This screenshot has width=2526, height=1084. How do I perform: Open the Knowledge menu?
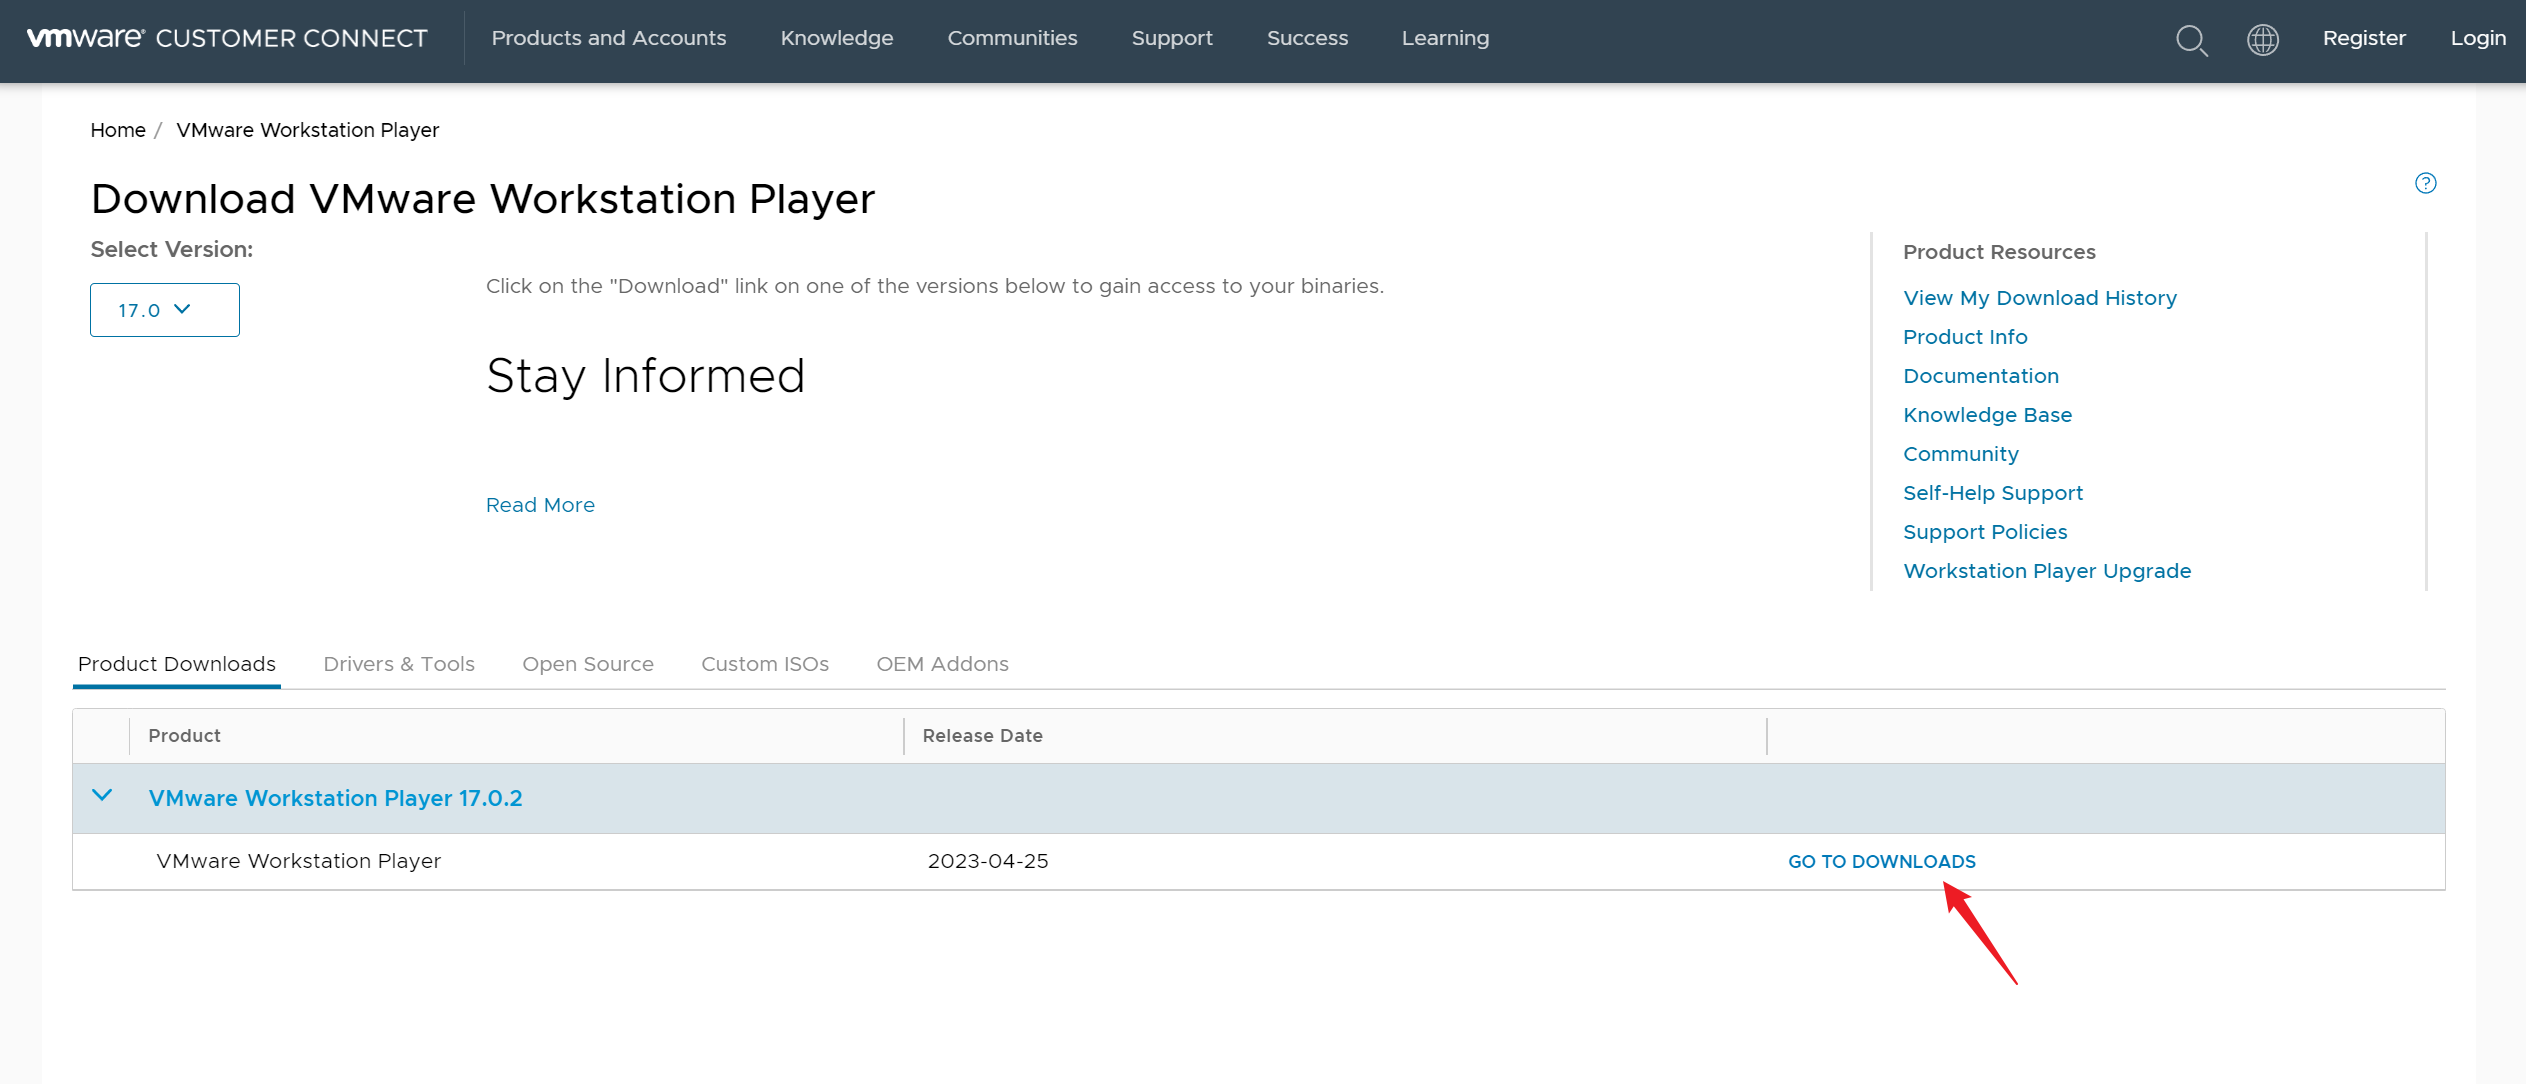point(836,38)
